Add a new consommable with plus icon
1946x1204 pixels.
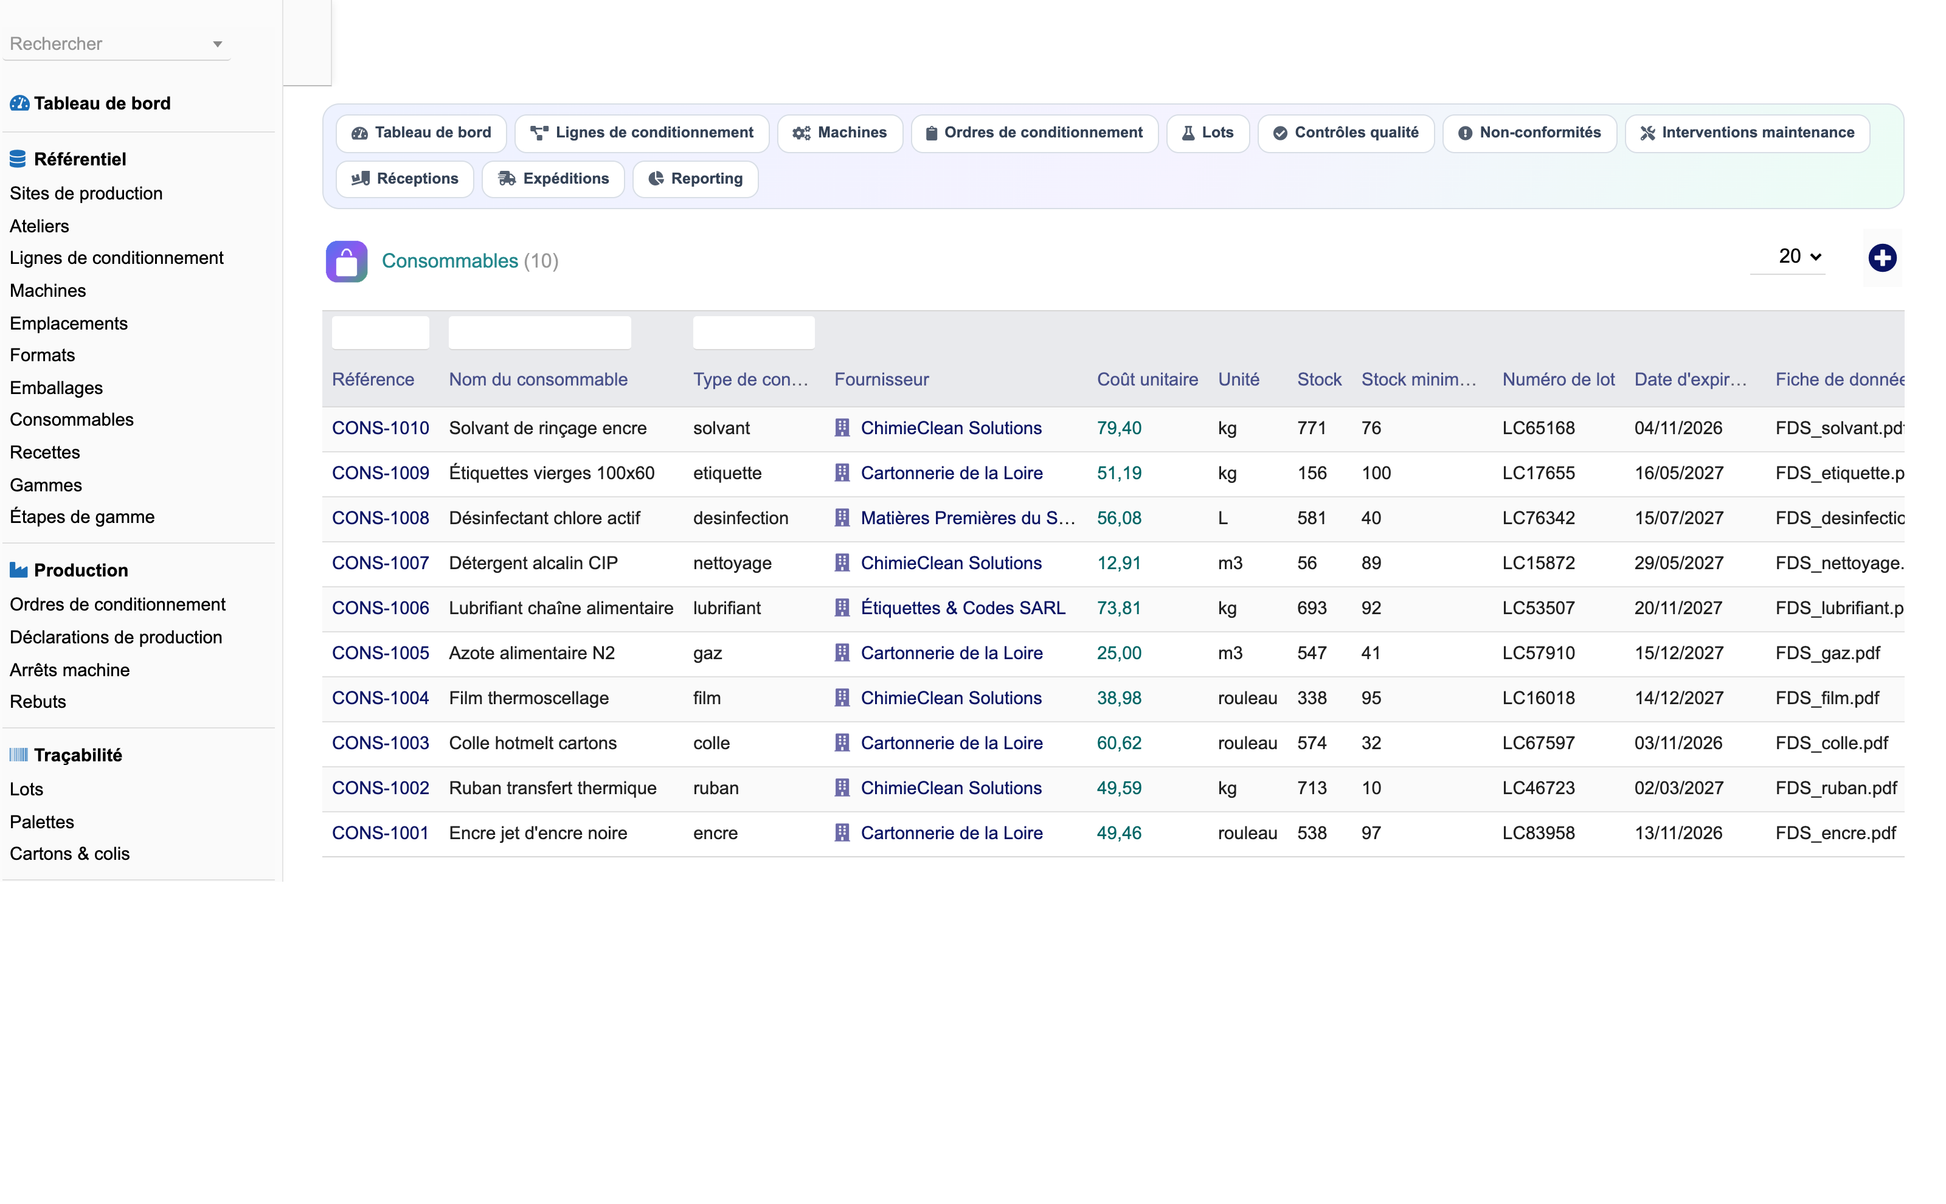(x=1882, y=258)
